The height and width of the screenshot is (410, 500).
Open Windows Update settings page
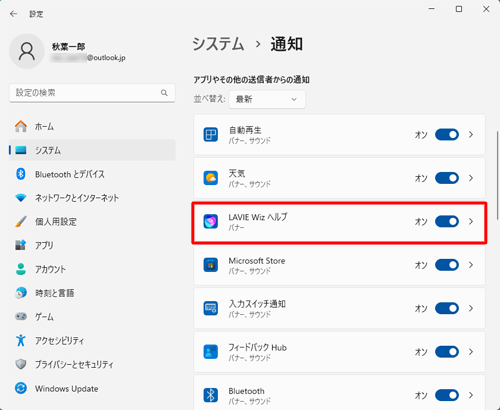[92, 388]
